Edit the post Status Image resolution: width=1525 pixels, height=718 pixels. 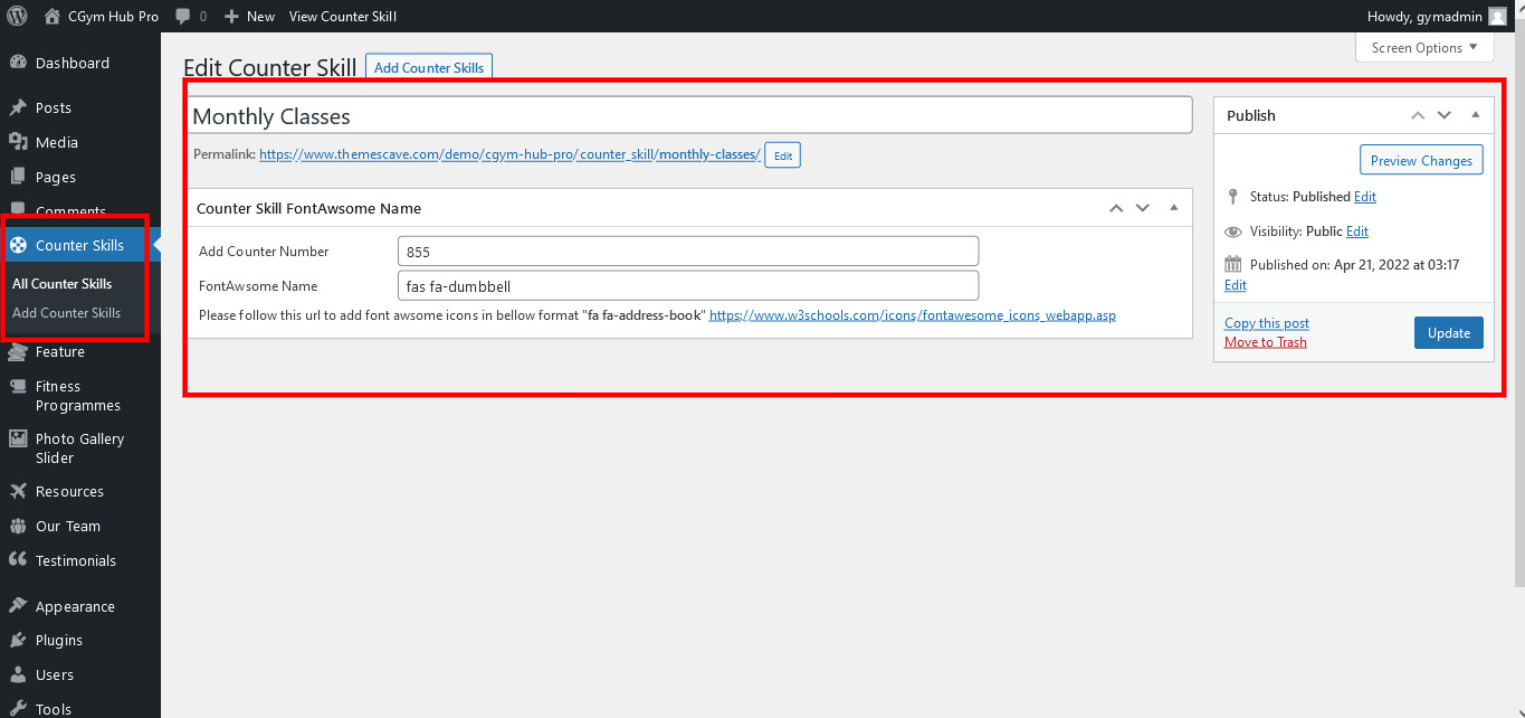click(x=1365, y=197)
